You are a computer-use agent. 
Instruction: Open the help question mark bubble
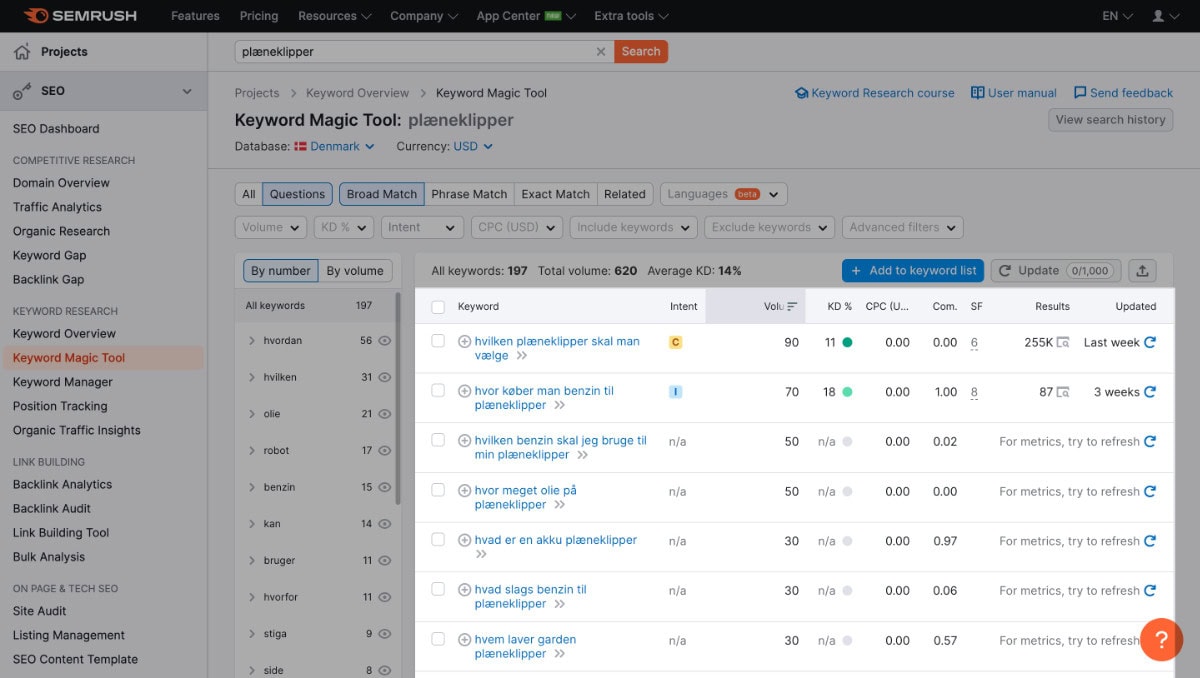pyautogui.click(x=1161, y=640)
